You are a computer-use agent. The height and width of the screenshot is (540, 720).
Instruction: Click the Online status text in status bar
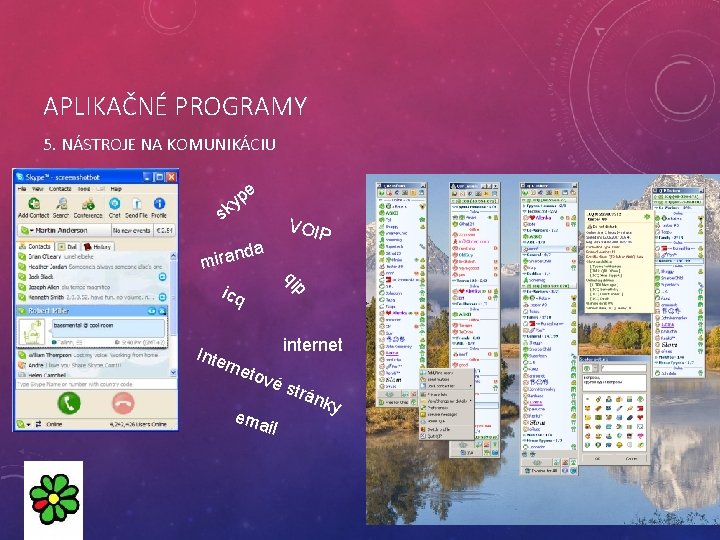pyautogui.click(x=54, y=424)
